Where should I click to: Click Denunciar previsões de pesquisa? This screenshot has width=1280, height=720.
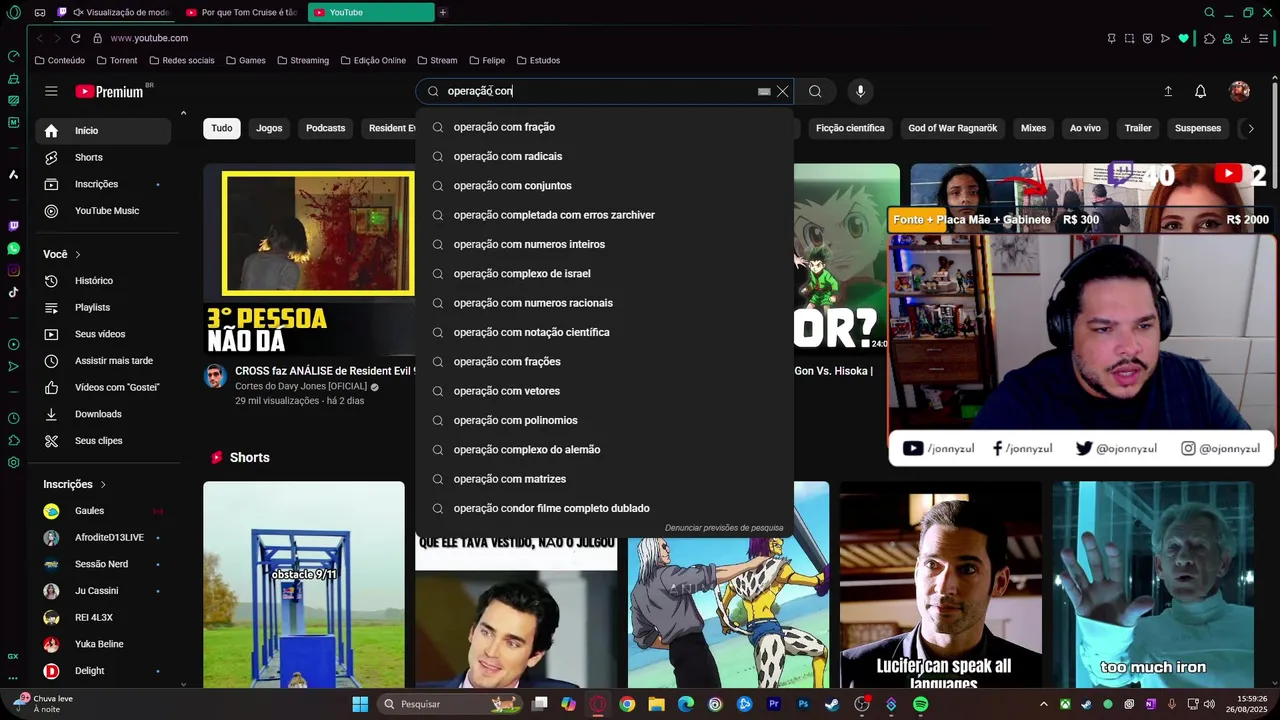tap(724, 528)
